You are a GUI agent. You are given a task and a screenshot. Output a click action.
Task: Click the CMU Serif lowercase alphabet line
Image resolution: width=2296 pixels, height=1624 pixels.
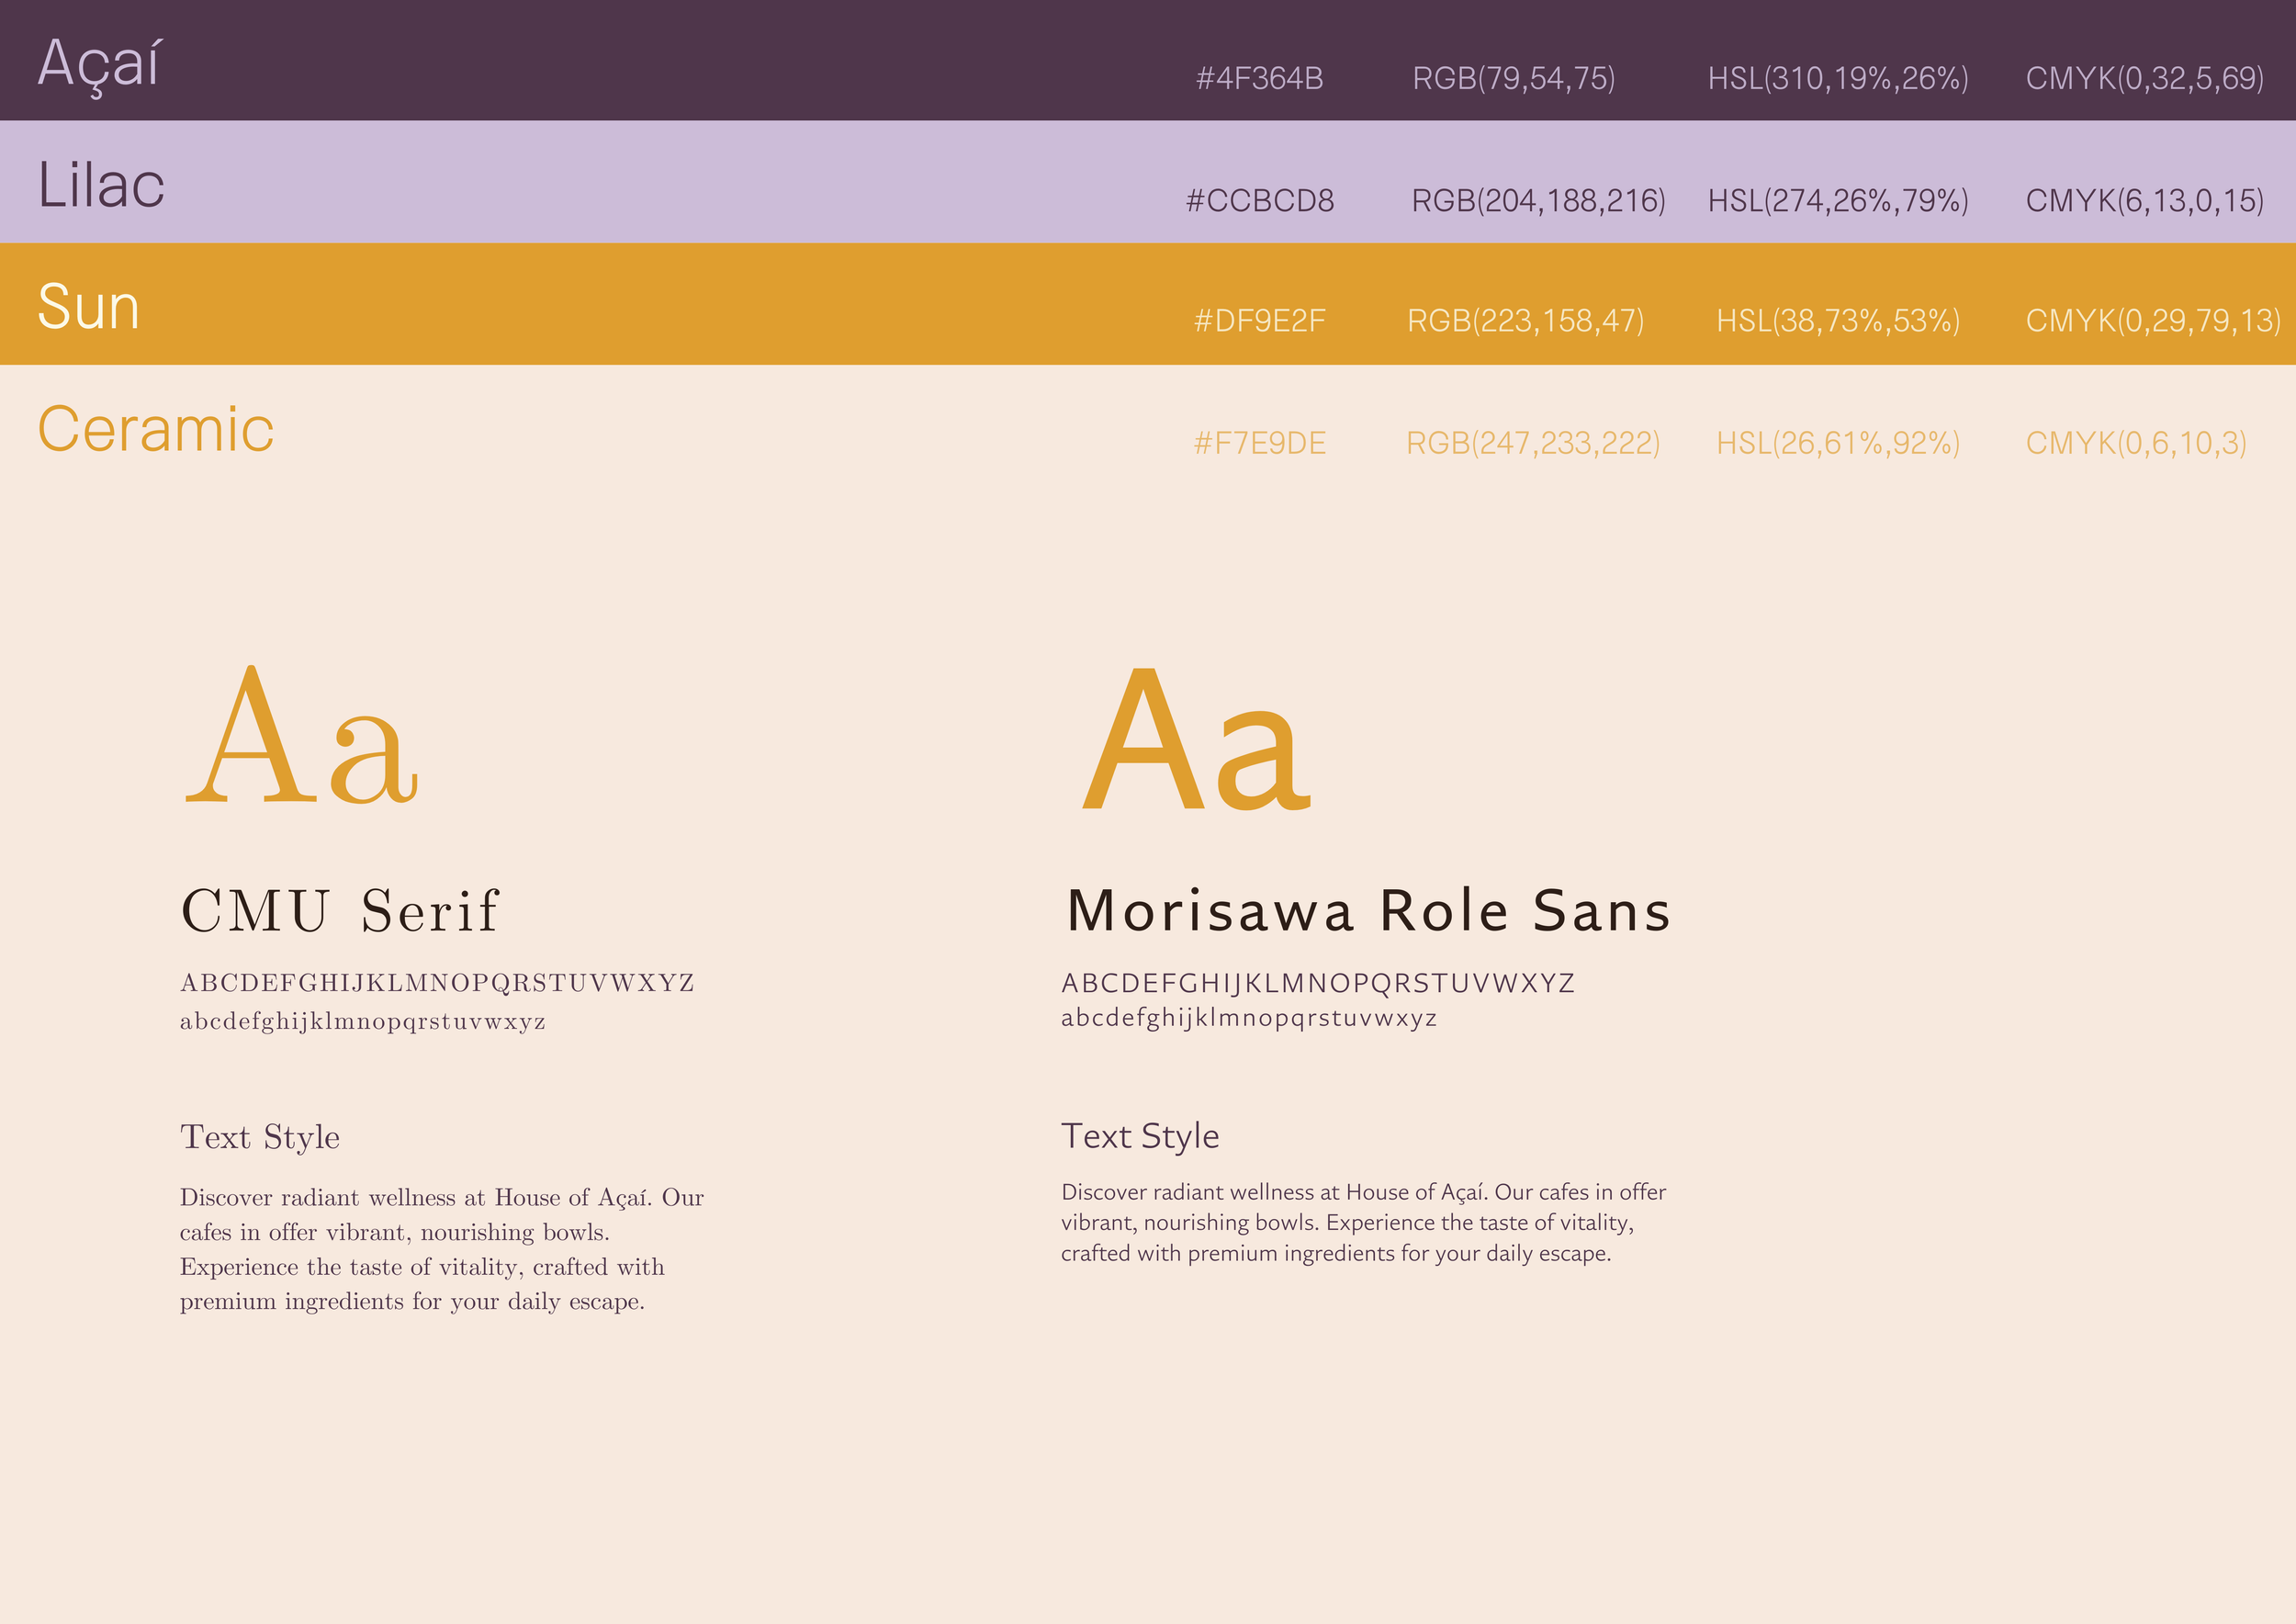coord(362,1021)
